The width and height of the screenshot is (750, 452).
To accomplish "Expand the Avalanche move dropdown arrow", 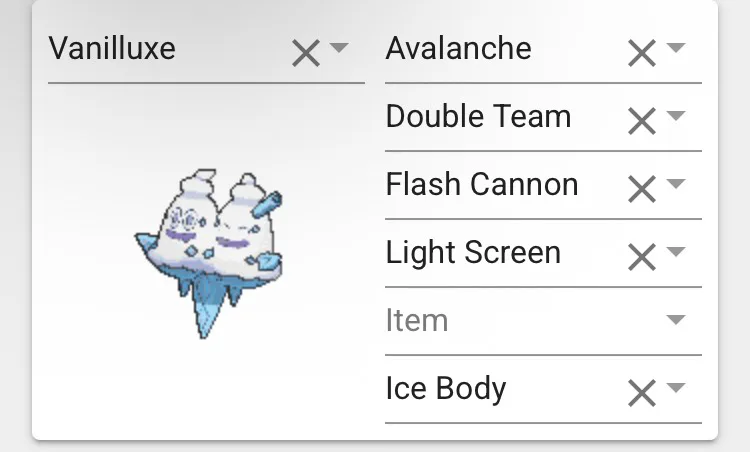I will (676, 48).
